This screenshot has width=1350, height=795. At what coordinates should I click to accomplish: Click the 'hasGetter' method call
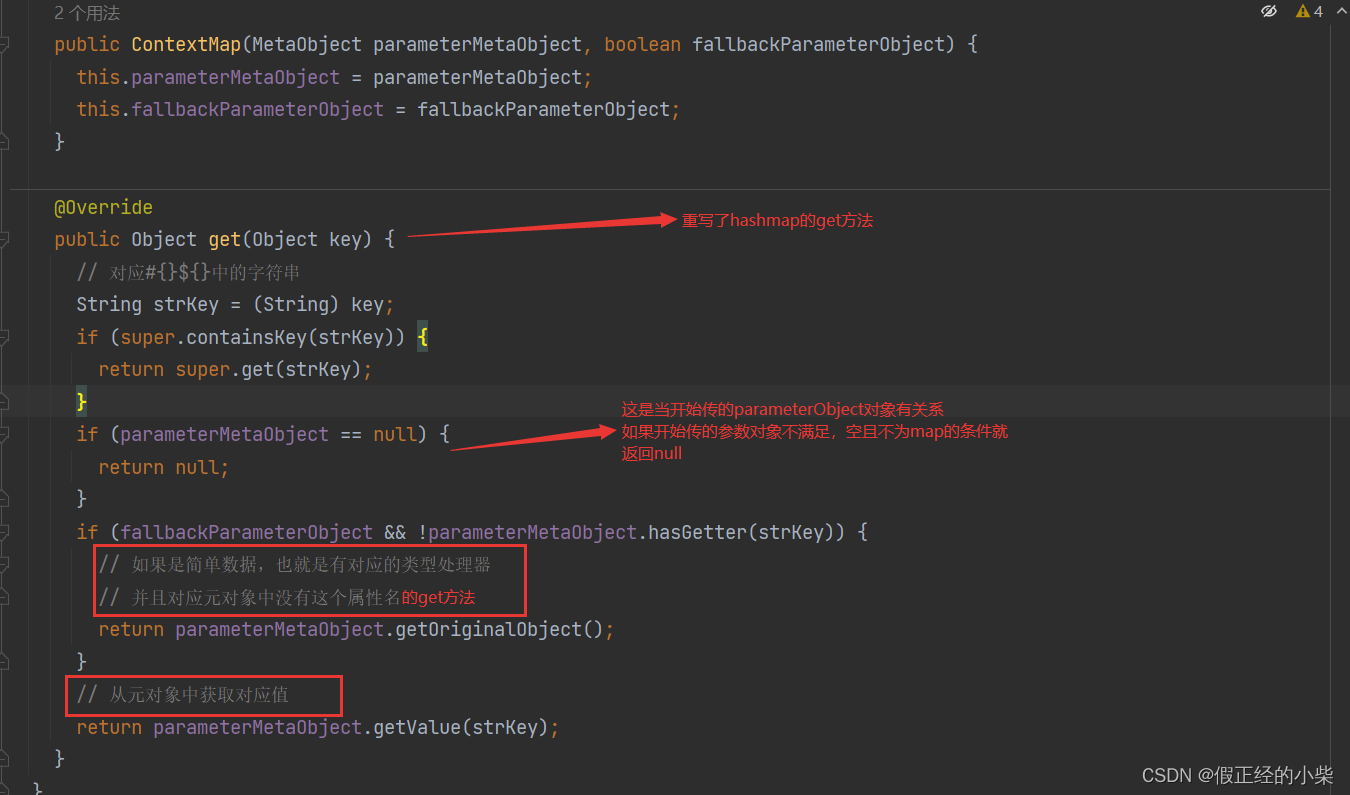coord(697,533)
